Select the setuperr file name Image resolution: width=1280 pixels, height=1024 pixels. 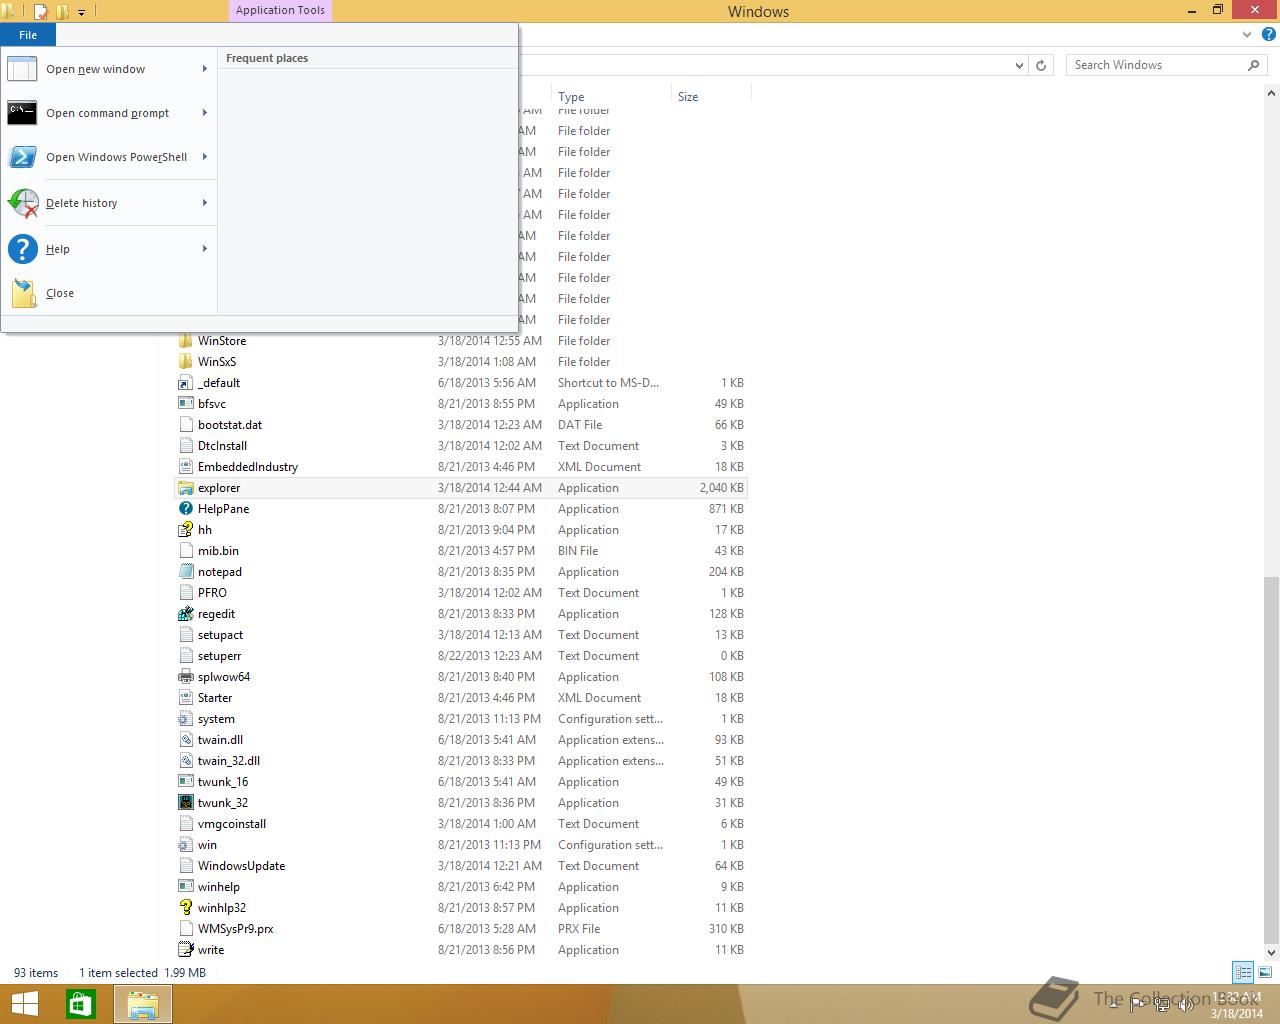click(x=219, y=656)
